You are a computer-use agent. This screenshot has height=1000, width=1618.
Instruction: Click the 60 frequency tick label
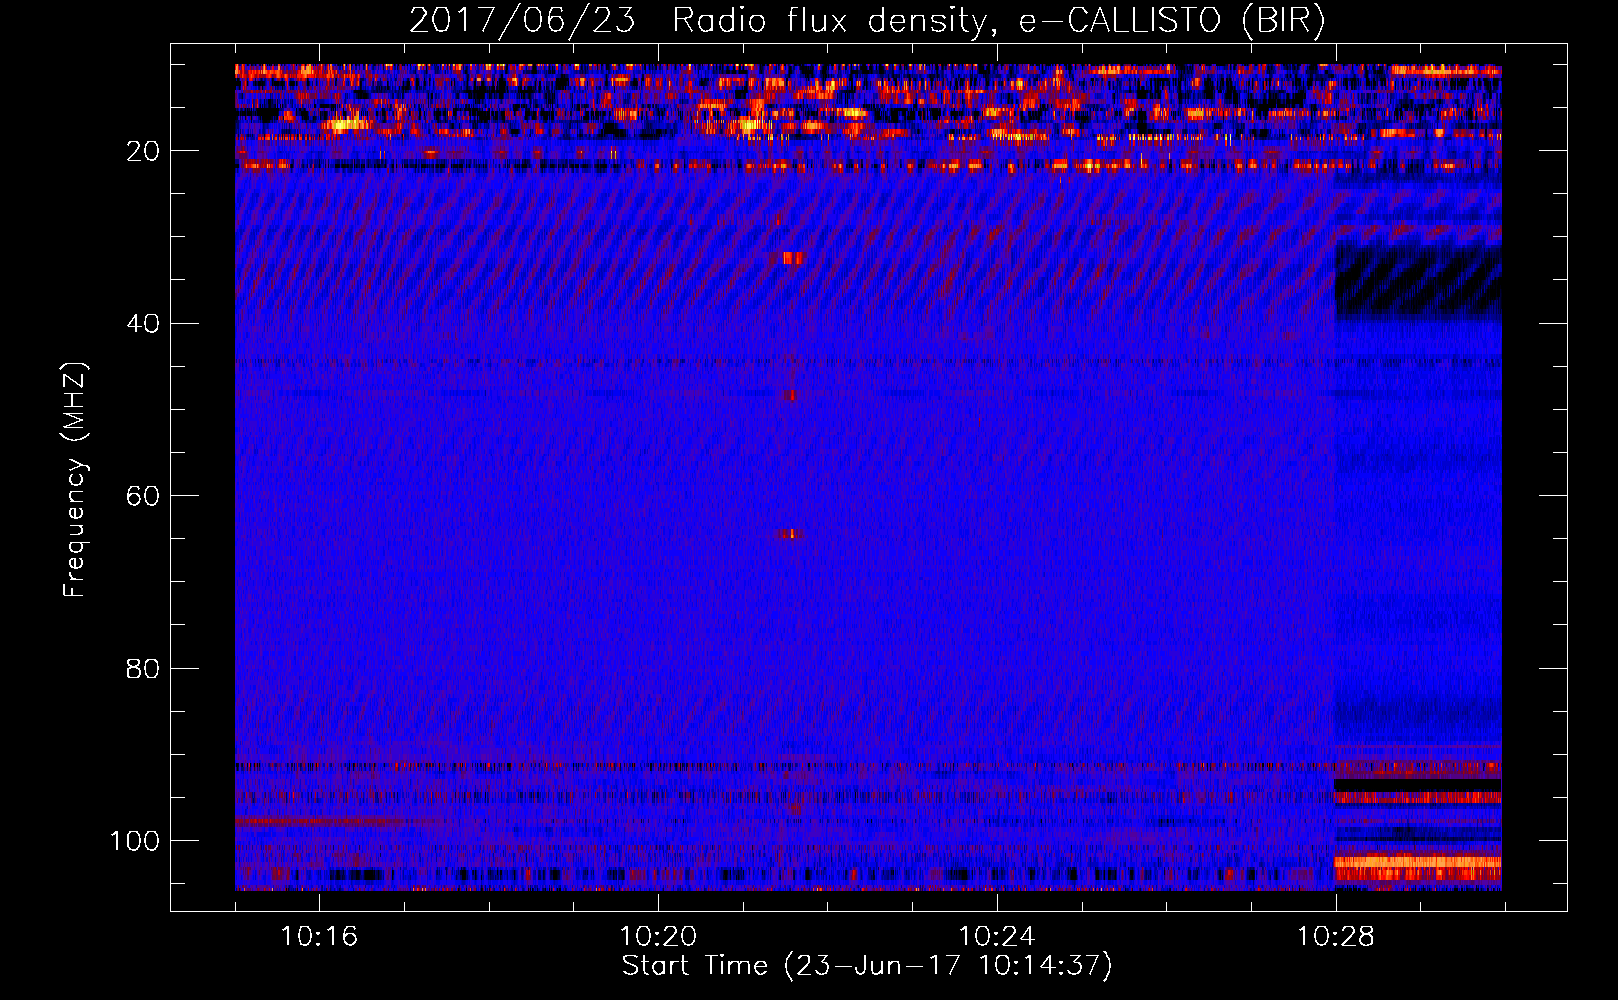point(143,496)
